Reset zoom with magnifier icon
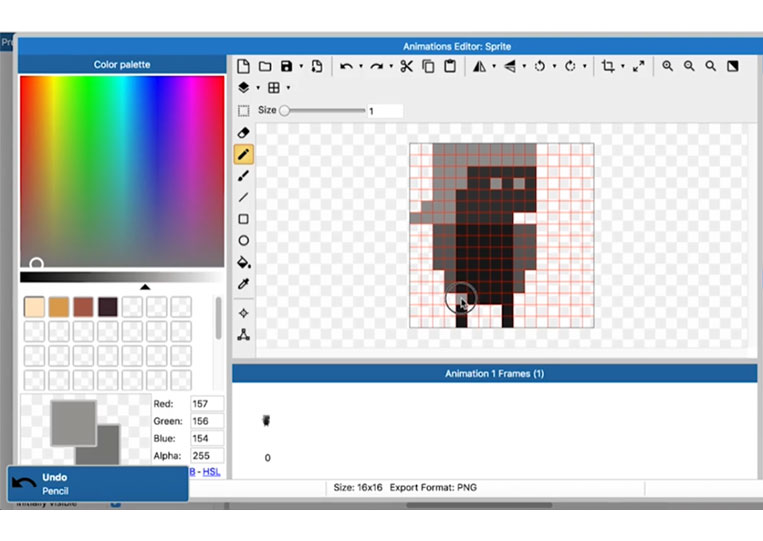Viewport: 763px width, 541px height. pos(711,66)
